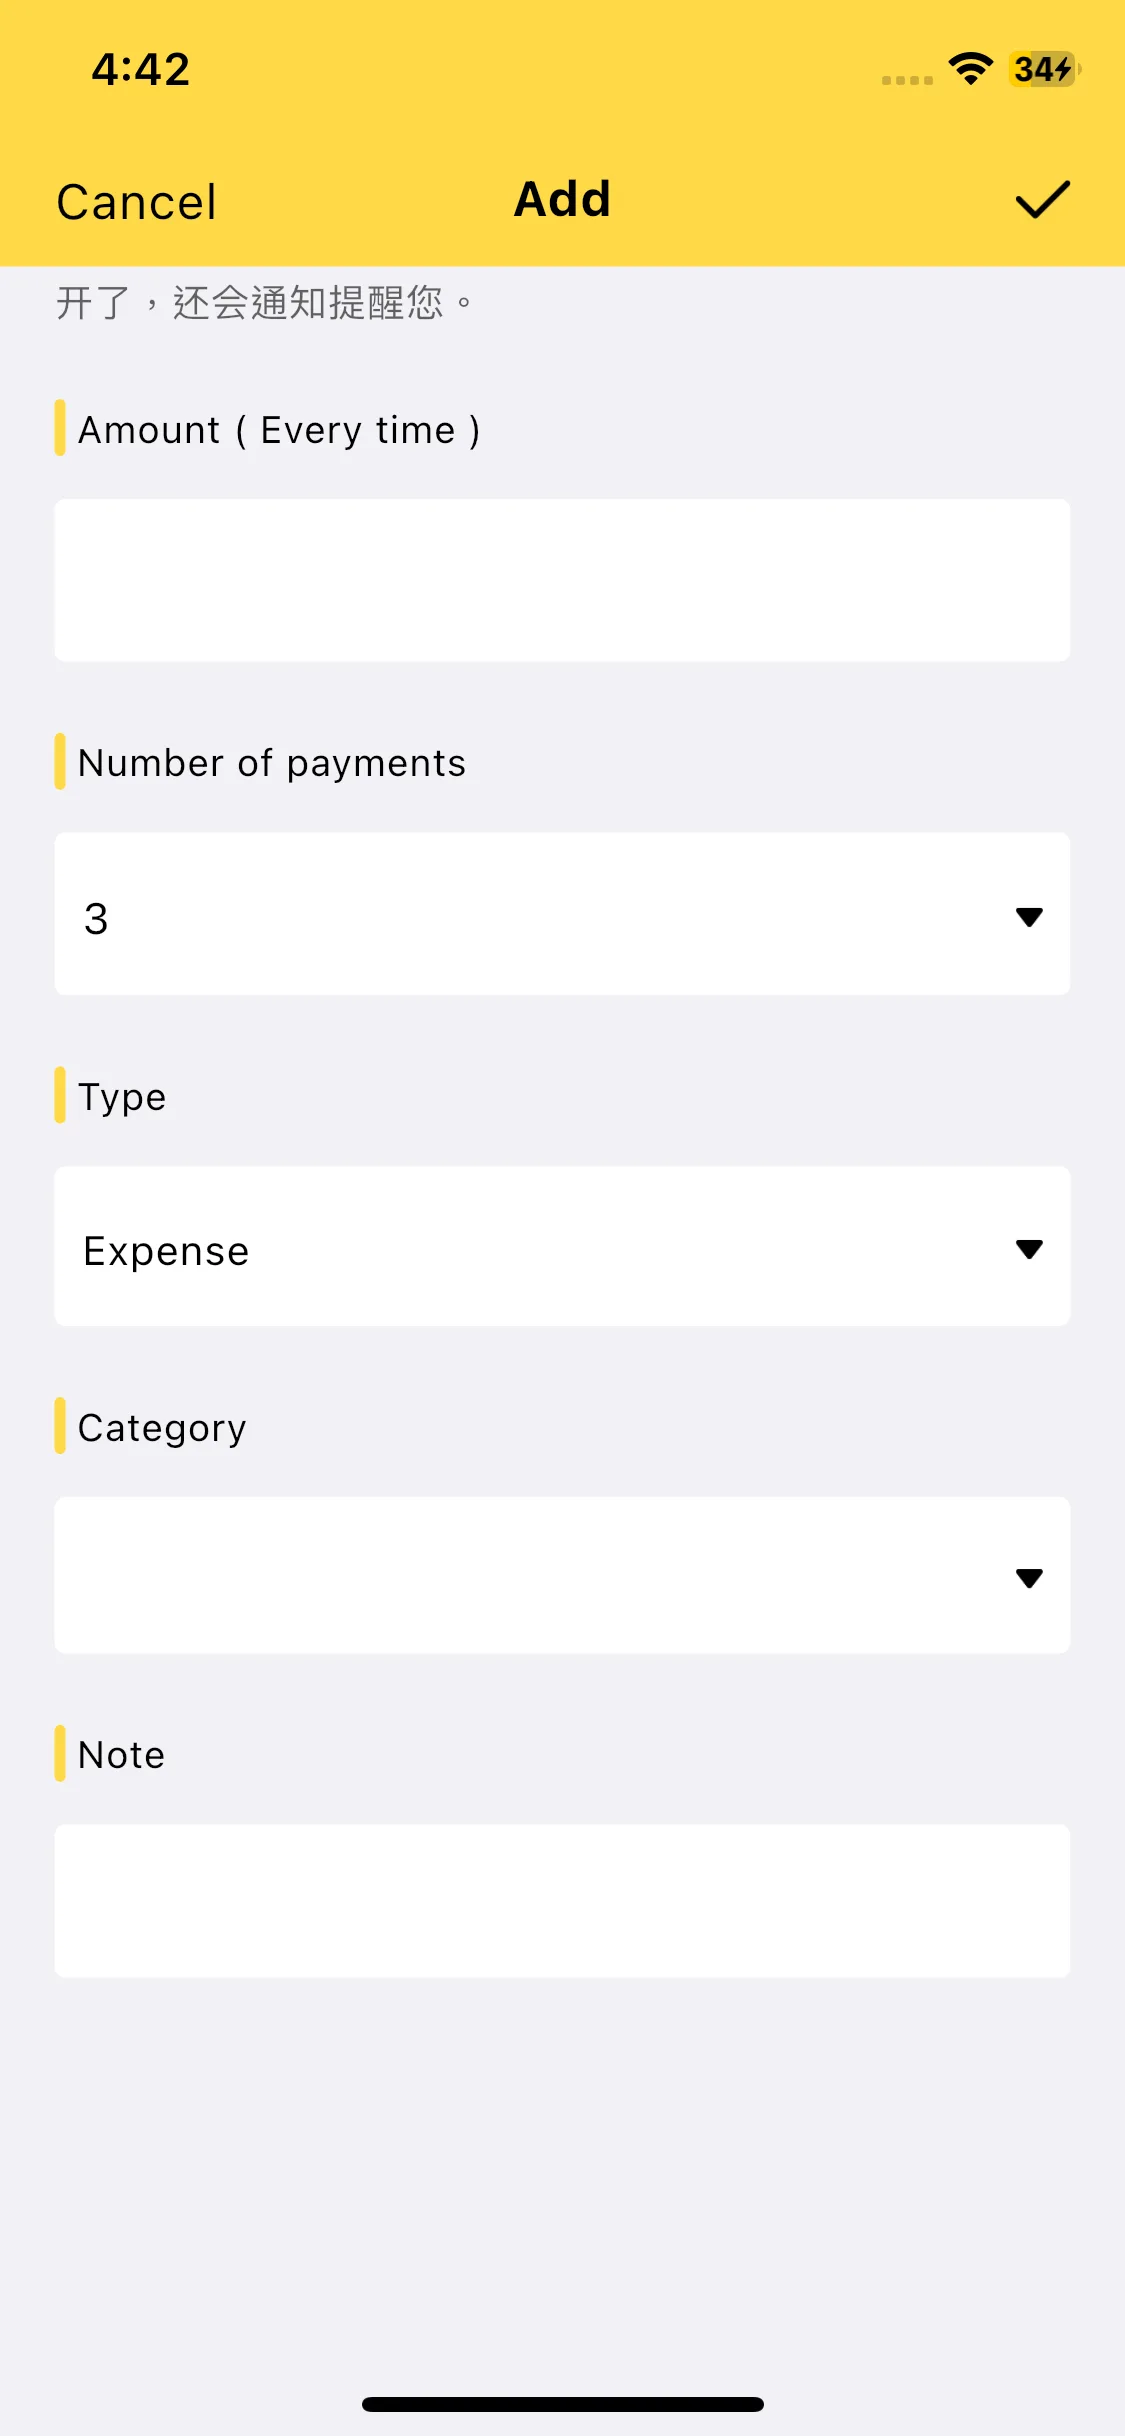1125x2436 pixels.
Task: Tap the Wi-Fi status icon
Action: (x=970, y=69)
